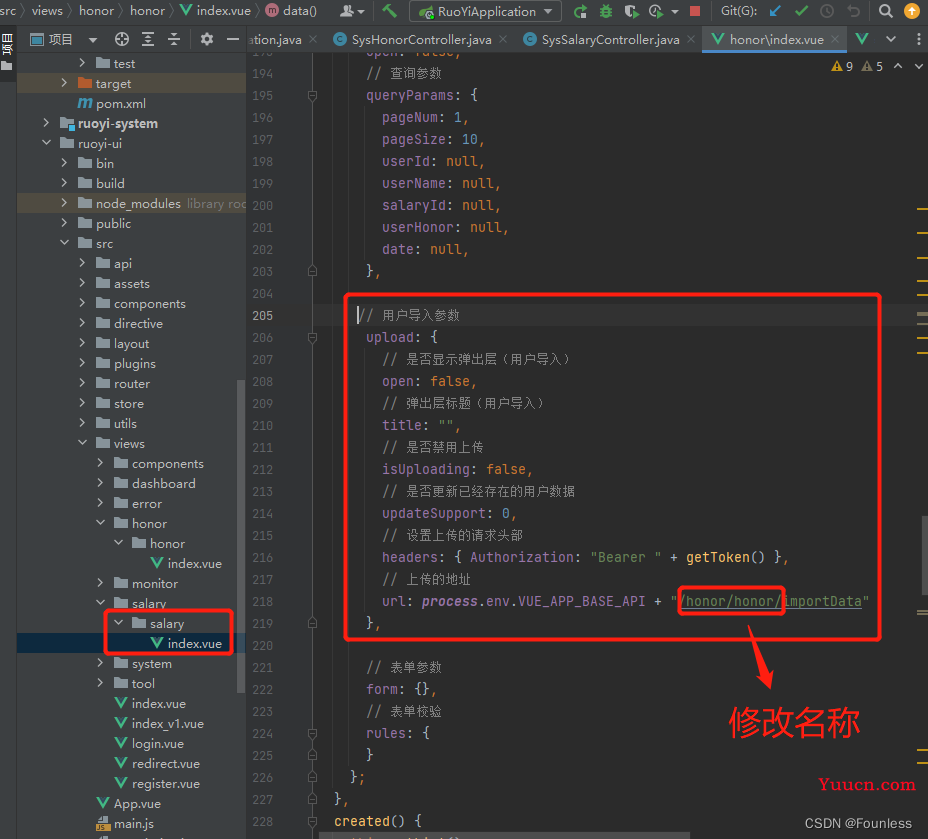Click the 9 warnings indicator
Viewport: 928px width, 839px height.
point(842,66)
